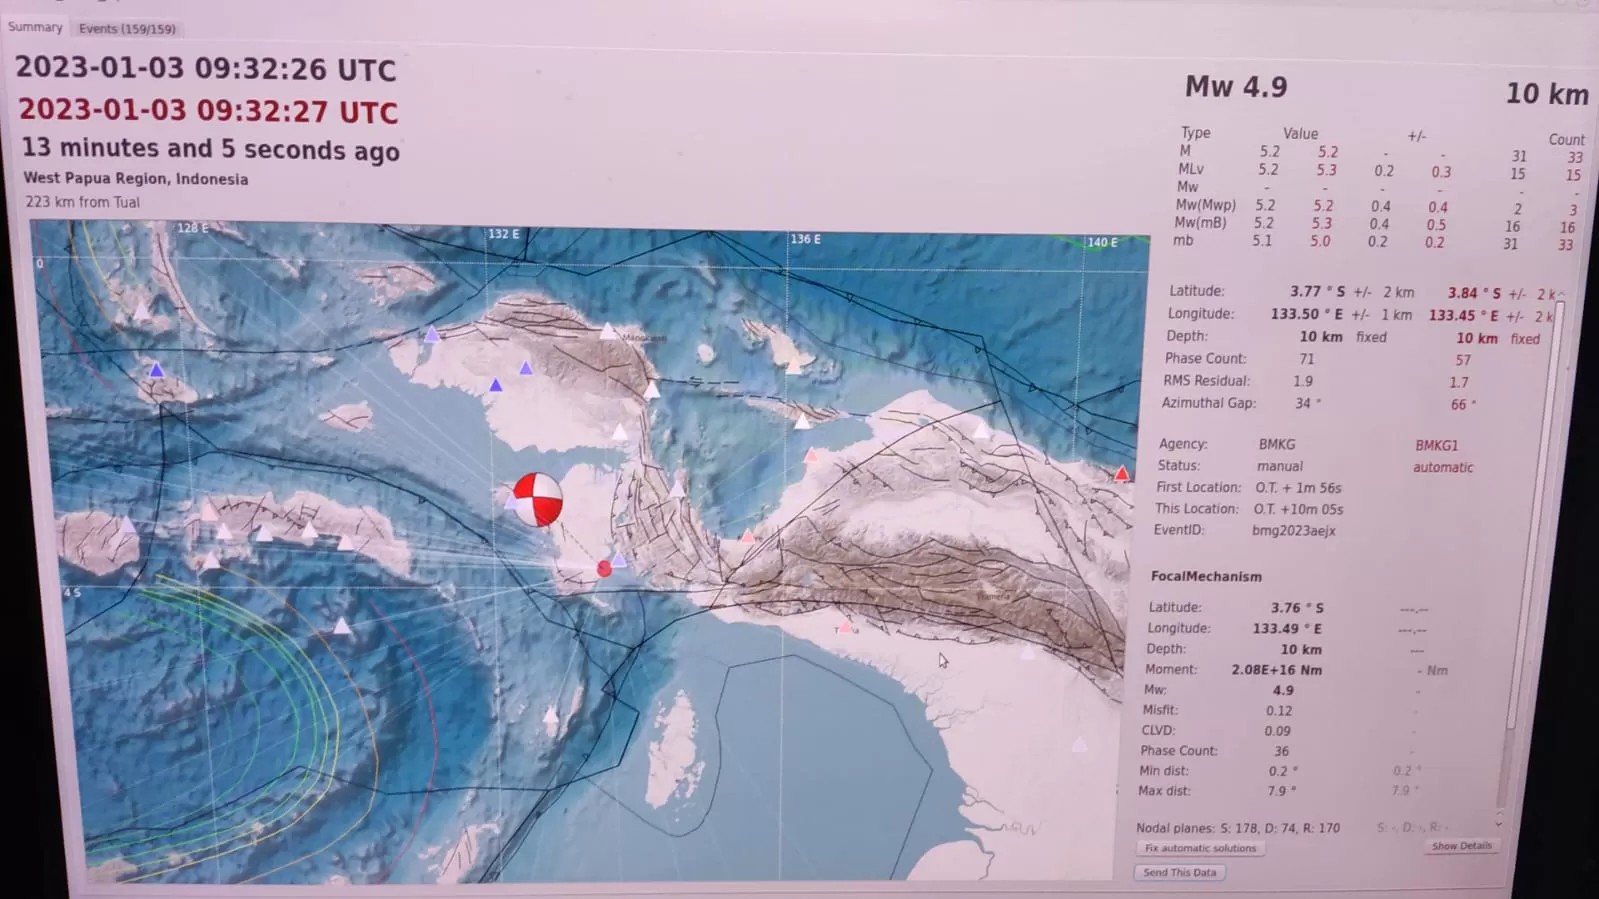Click the Status value manual
This screenshot has width=1599, height=899.
click(1280, 466)
